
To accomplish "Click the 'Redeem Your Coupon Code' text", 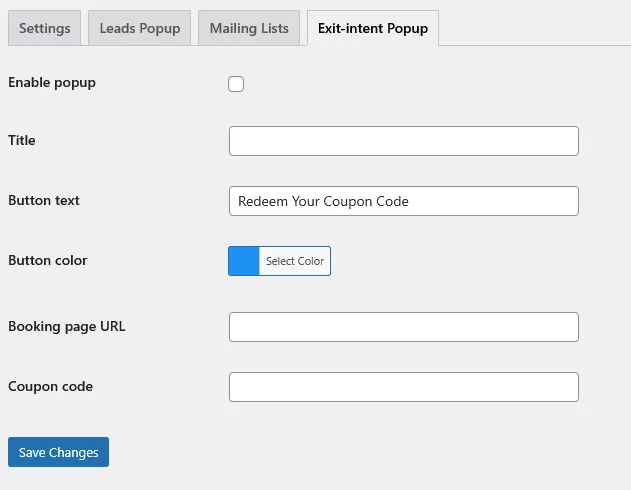I will pos(323,201).
